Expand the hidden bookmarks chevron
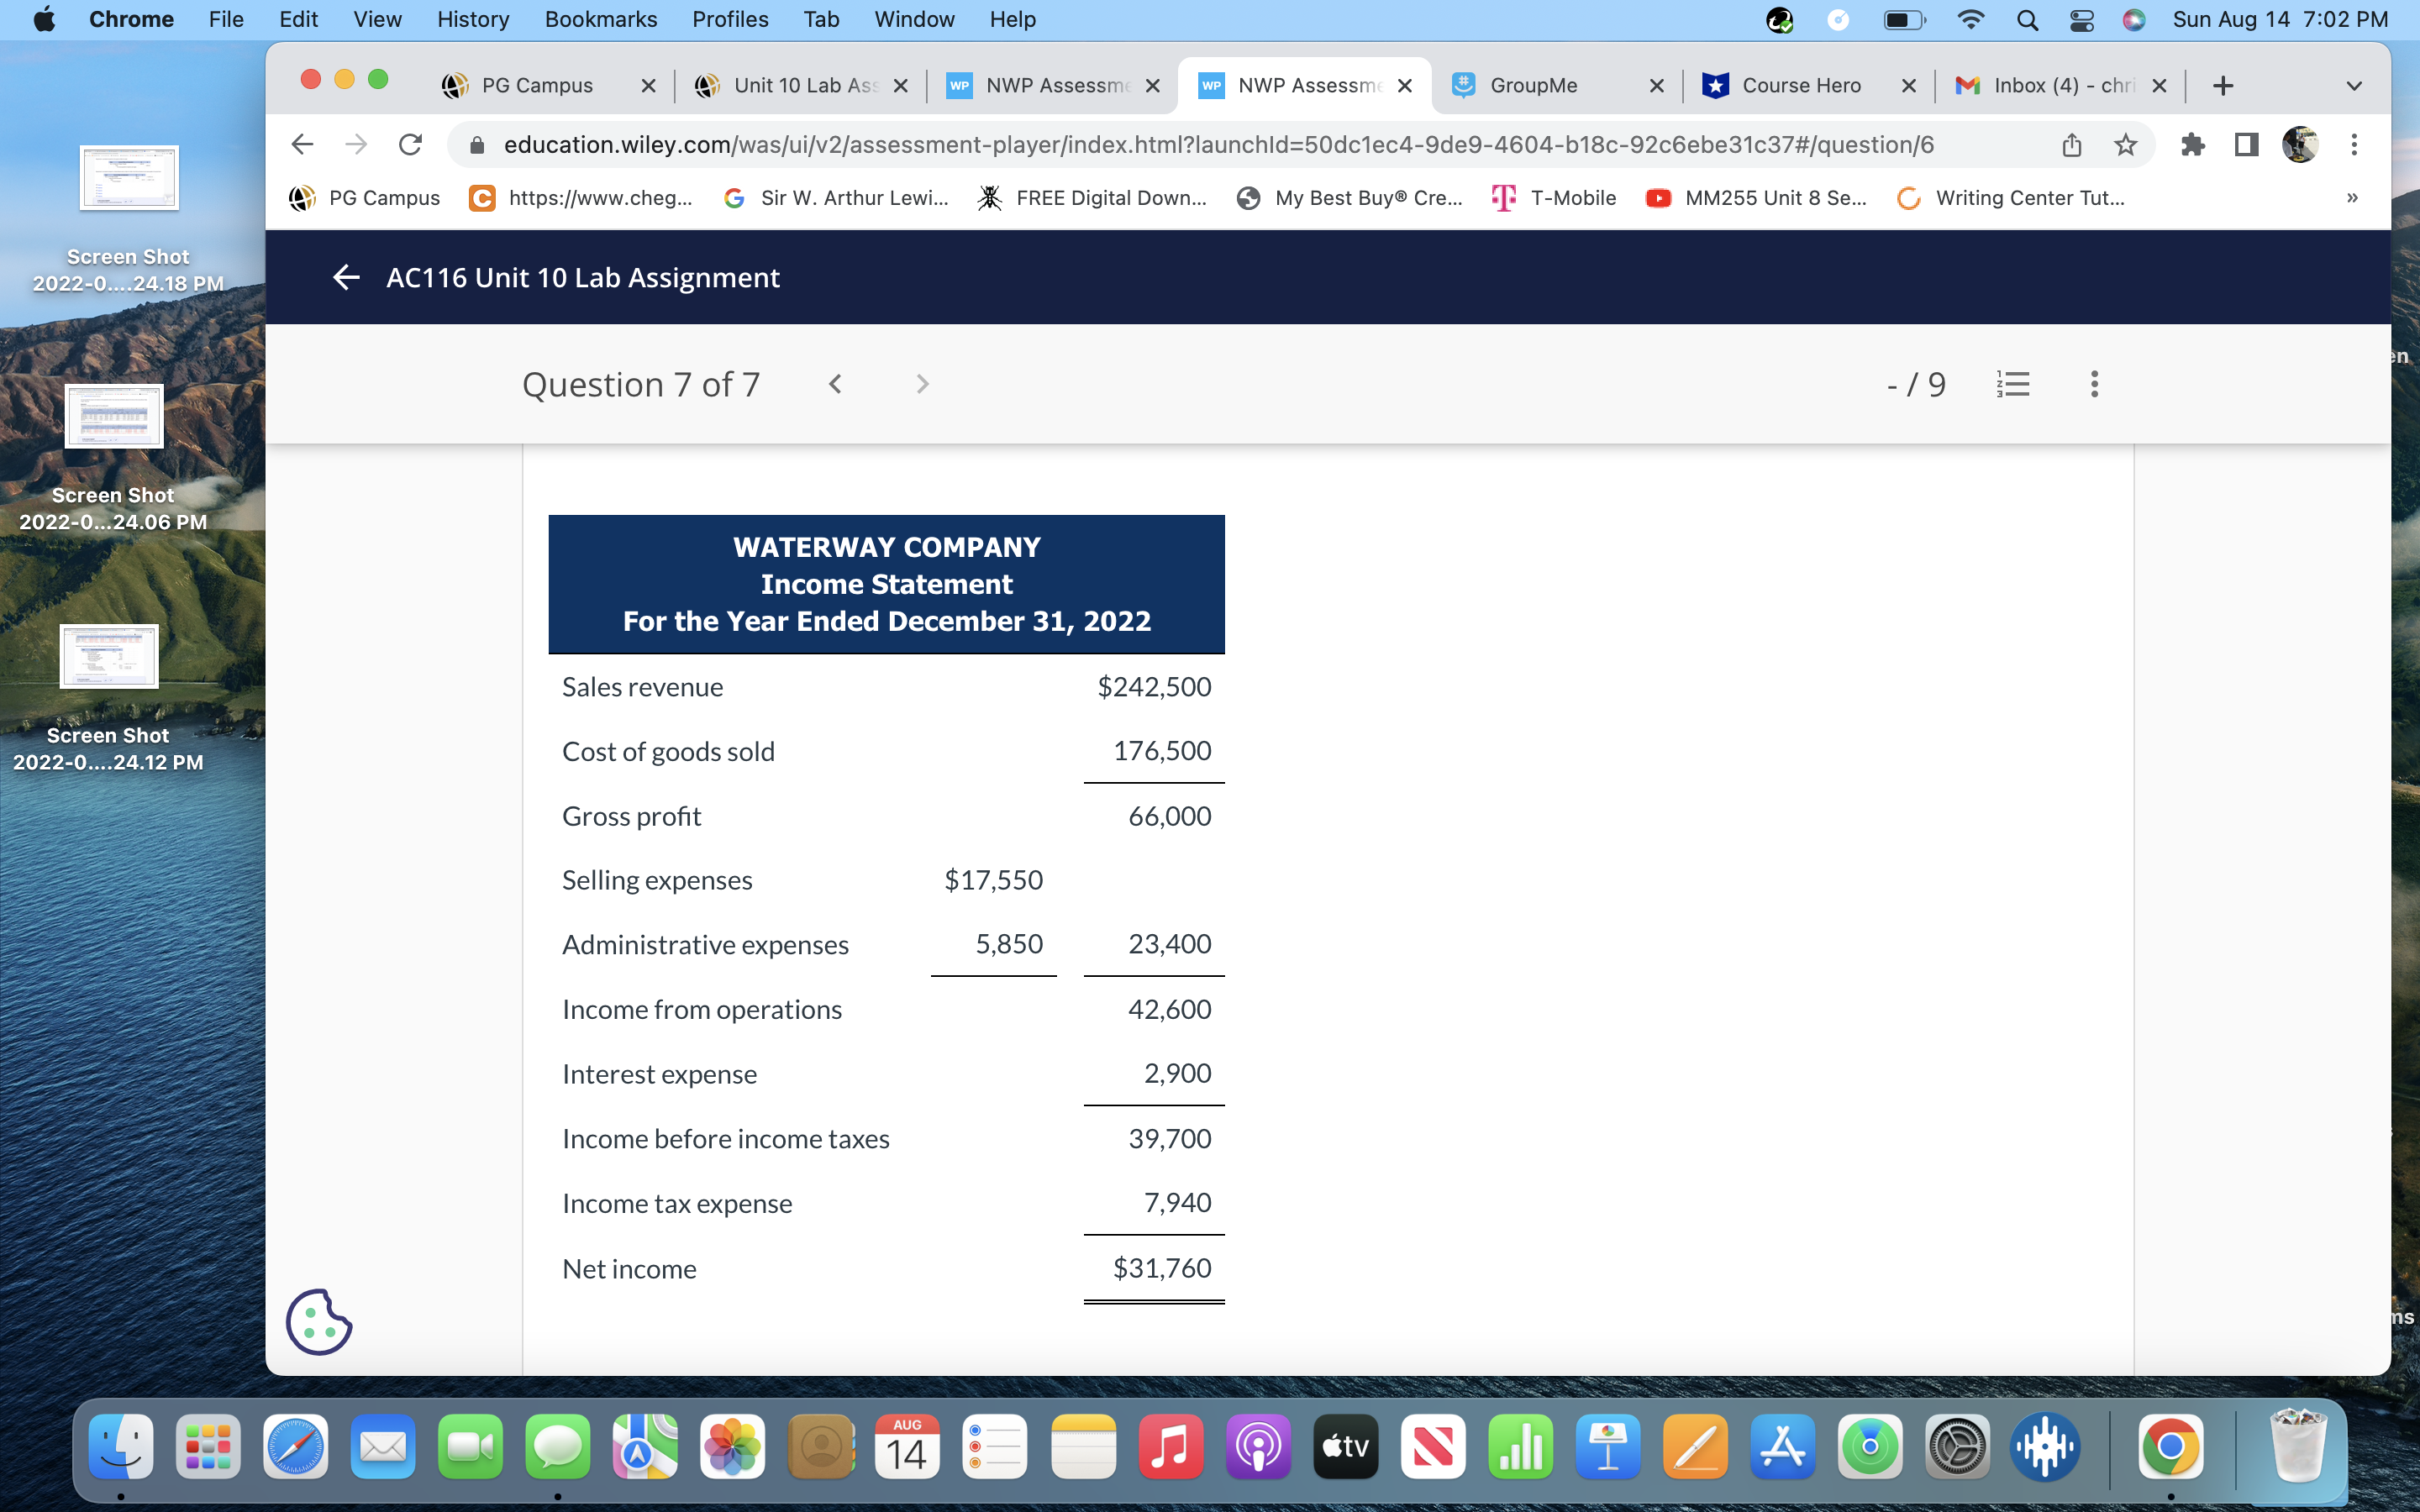This screenshot has height=1512, width=2420. coord(2352,198)
